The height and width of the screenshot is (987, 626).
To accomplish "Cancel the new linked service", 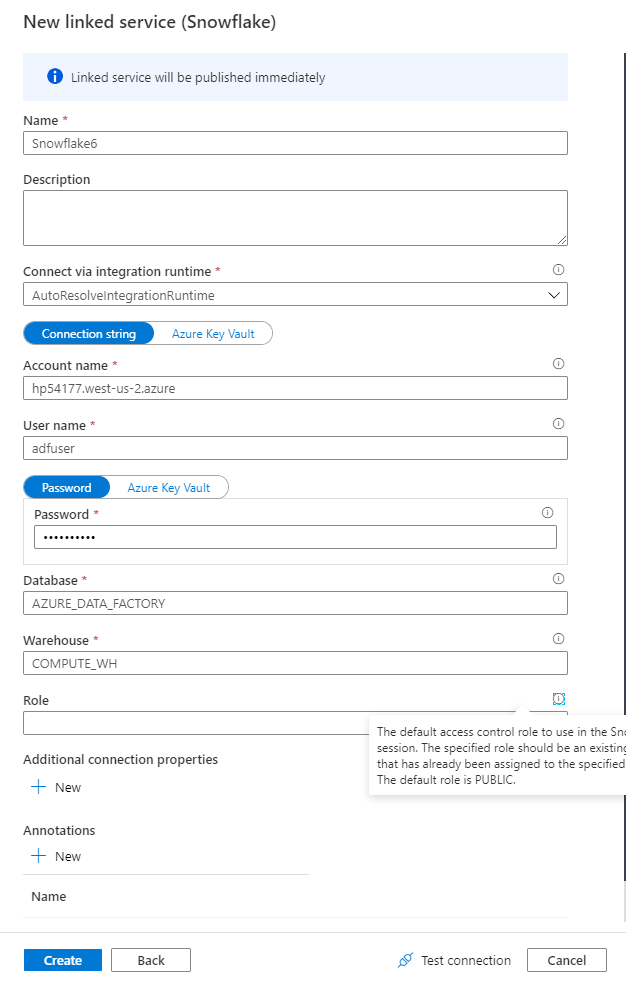I will coord(566,960).
